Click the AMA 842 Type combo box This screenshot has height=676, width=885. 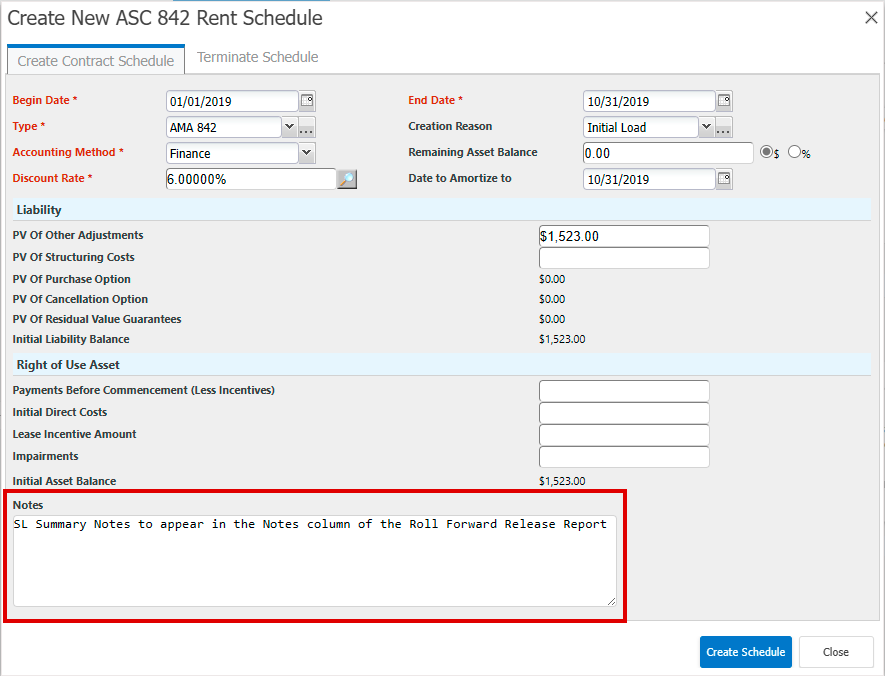[224, 128]
